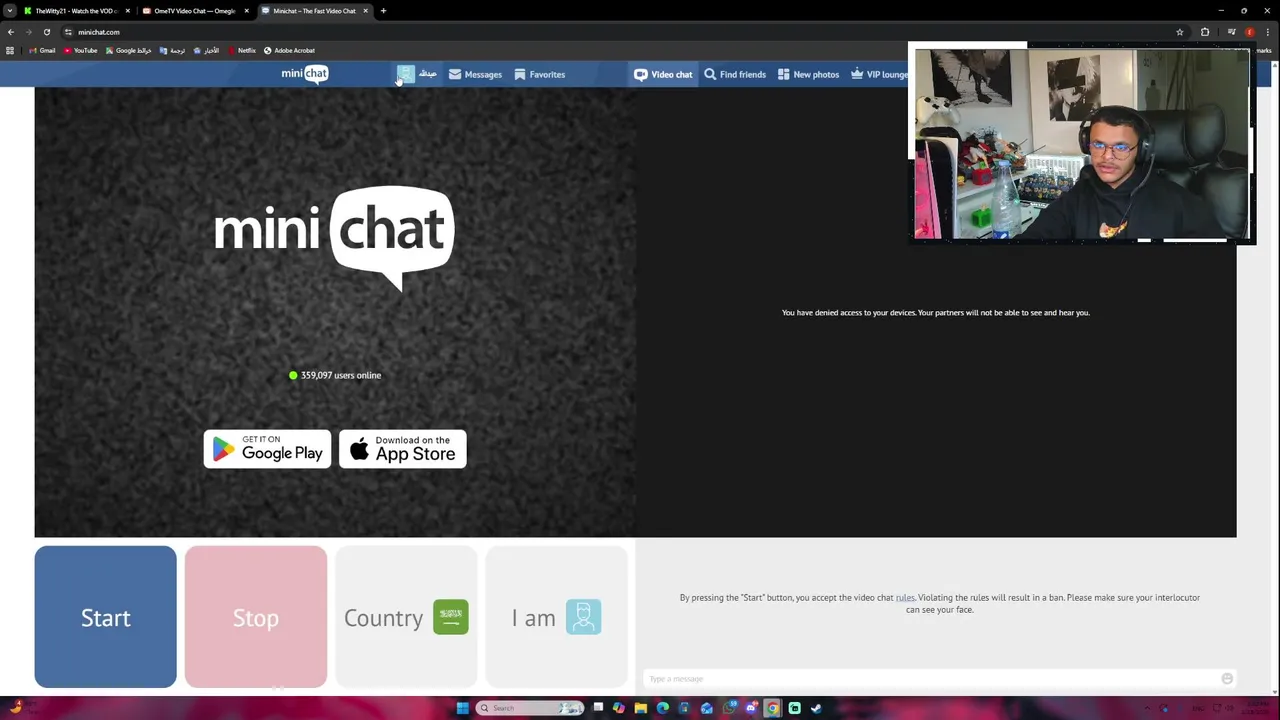Open the apps grid in bookmarks bar

point(10,50)
